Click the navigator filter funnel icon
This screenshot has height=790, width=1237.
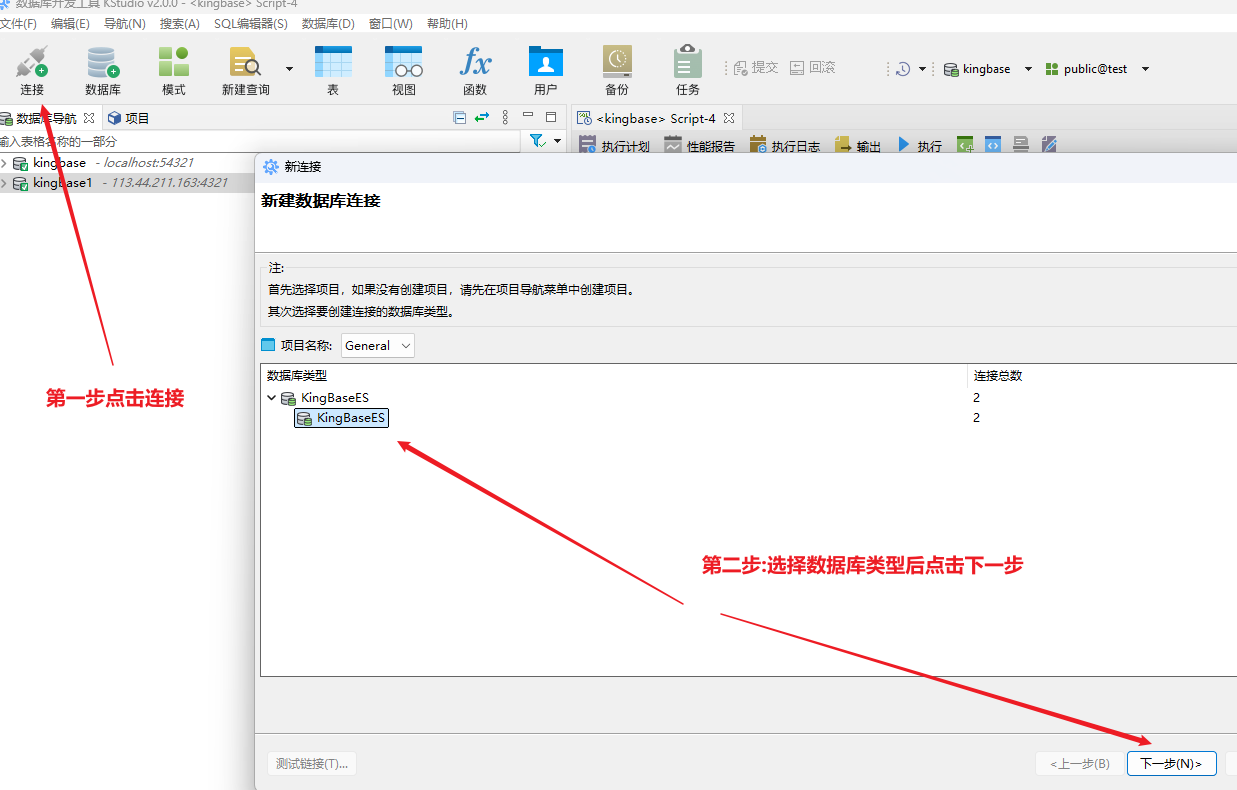(x=537, y=141)
